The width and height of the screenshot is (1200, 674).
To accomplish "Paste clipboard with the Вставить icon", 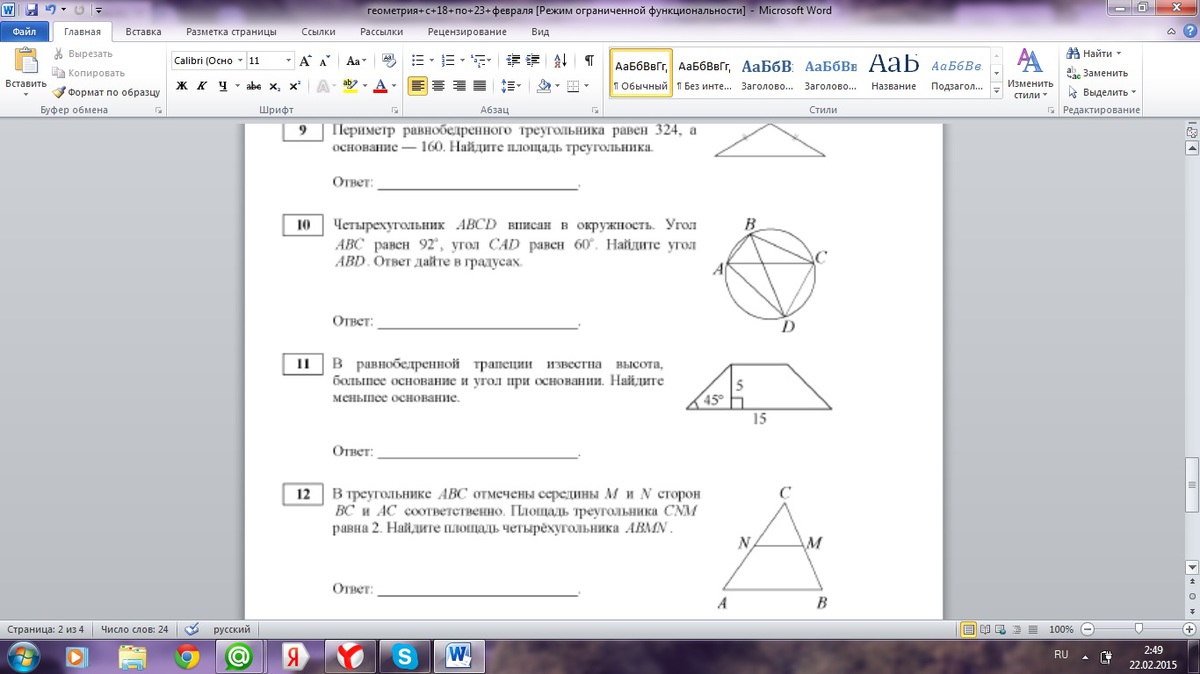I will (25, 61).
